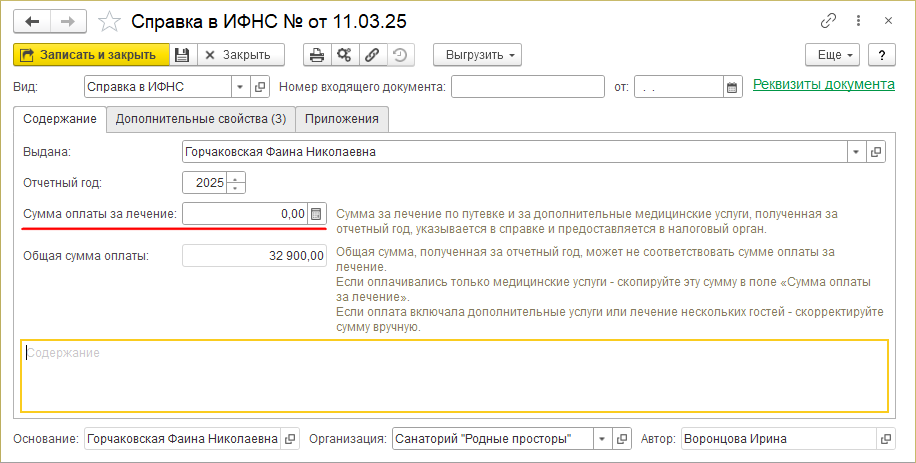This screenshot has height=463, width=916.
Task: Open the three-dot menu in title bar
Action: point(858,22)
